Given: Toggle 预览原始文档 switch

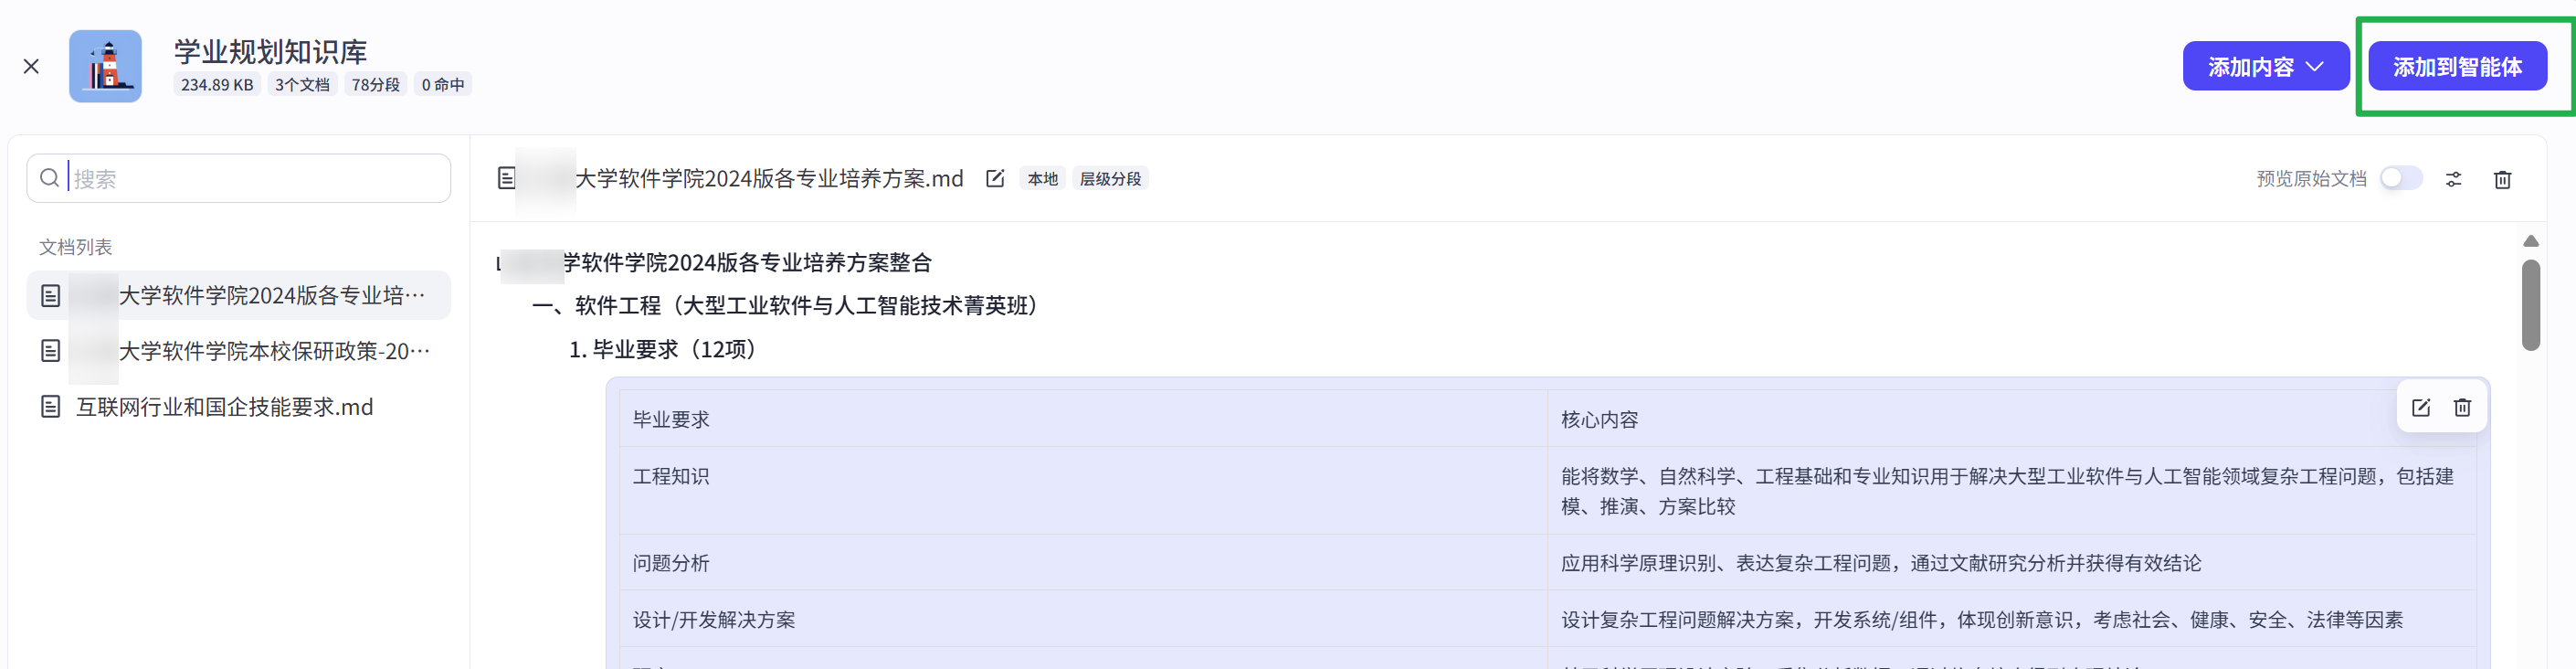Looking at the screenshot, I should pos(2400,179).
